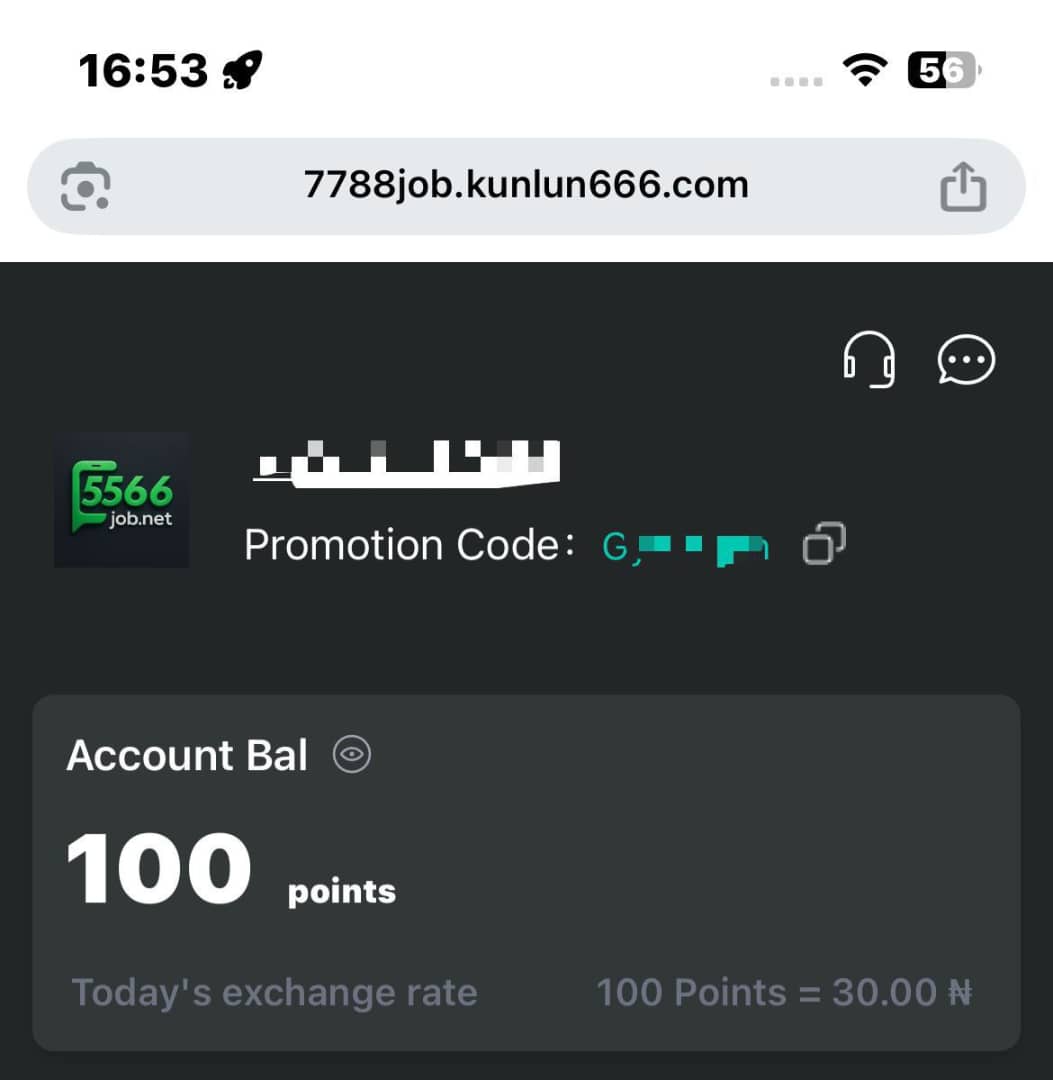This screenshot has height=1080, width=1053.
Task: Tap the Wi-Fi status icon
Action: point(865,70)
